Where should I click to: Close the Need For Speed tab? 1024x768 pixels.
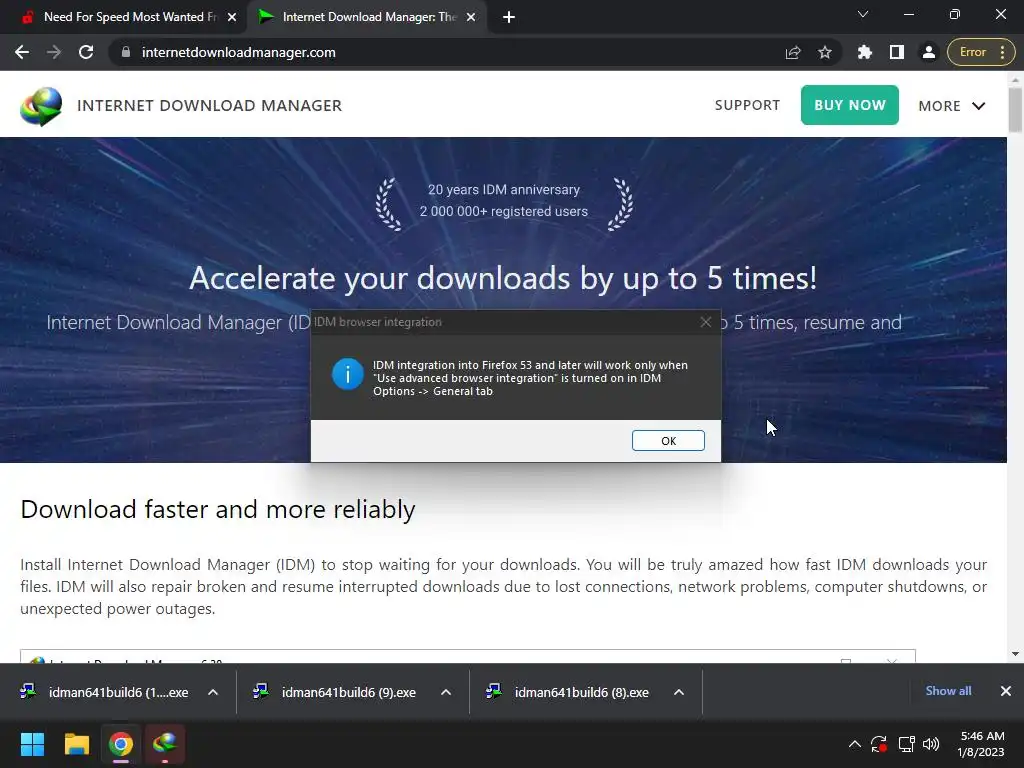point(232,17)
